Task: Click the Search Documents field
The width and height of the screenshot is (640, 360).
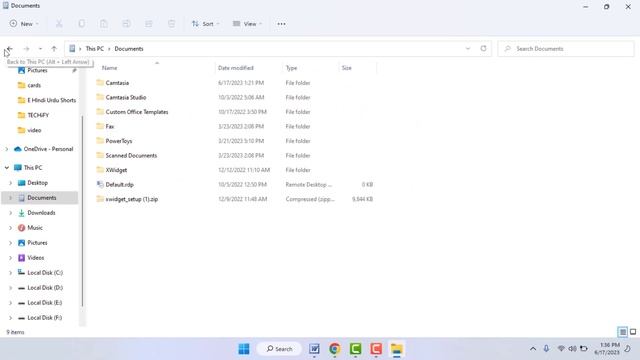Action: click(566, 49)
